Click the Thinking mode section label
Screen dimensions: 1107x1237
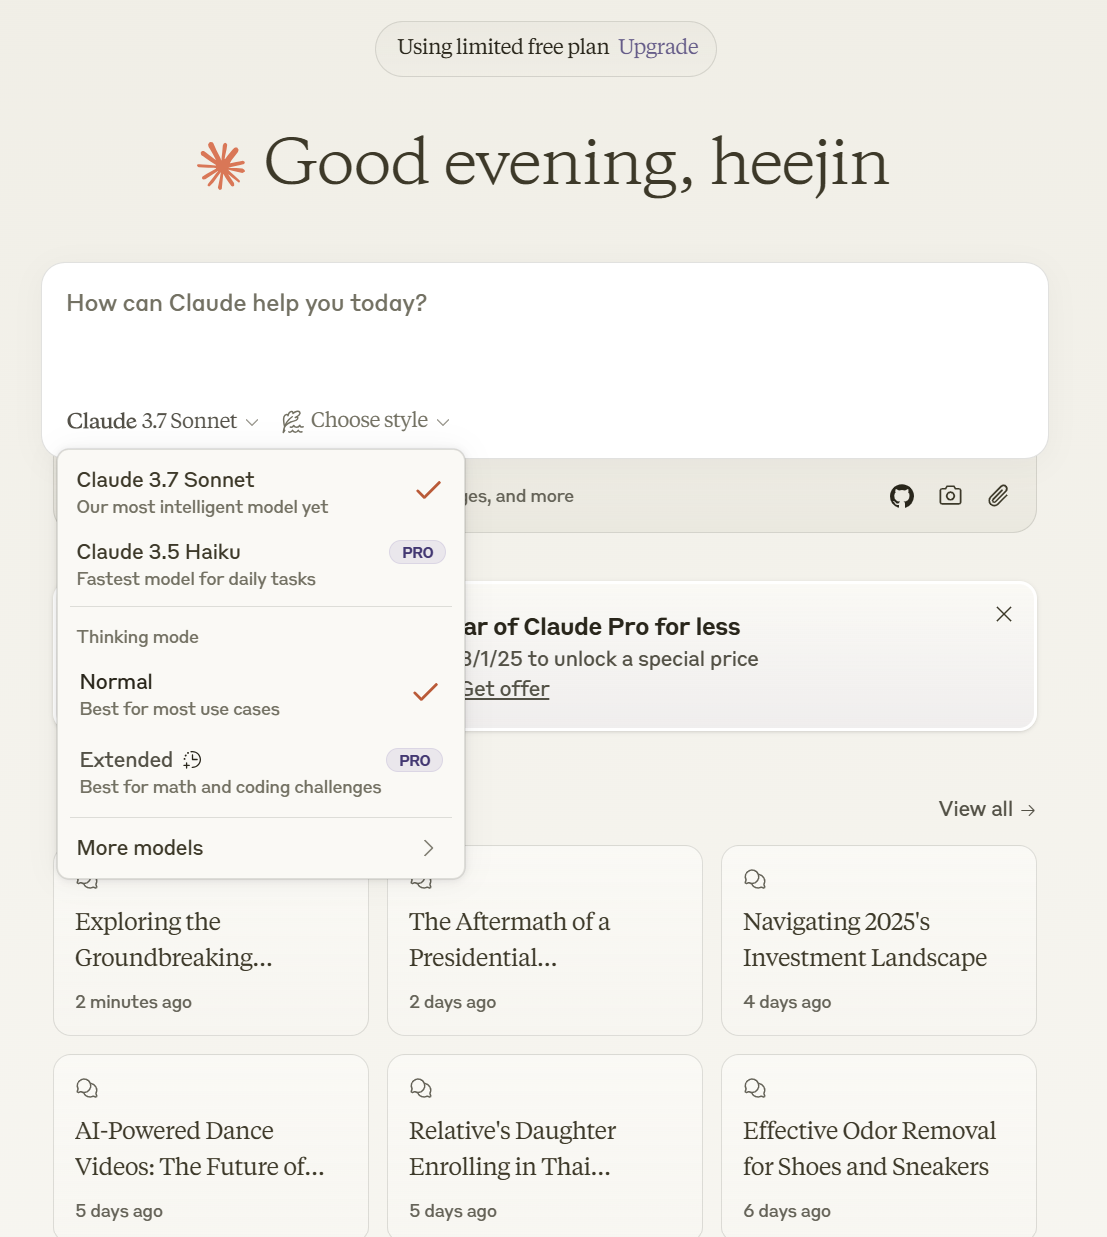coord(138,637)
